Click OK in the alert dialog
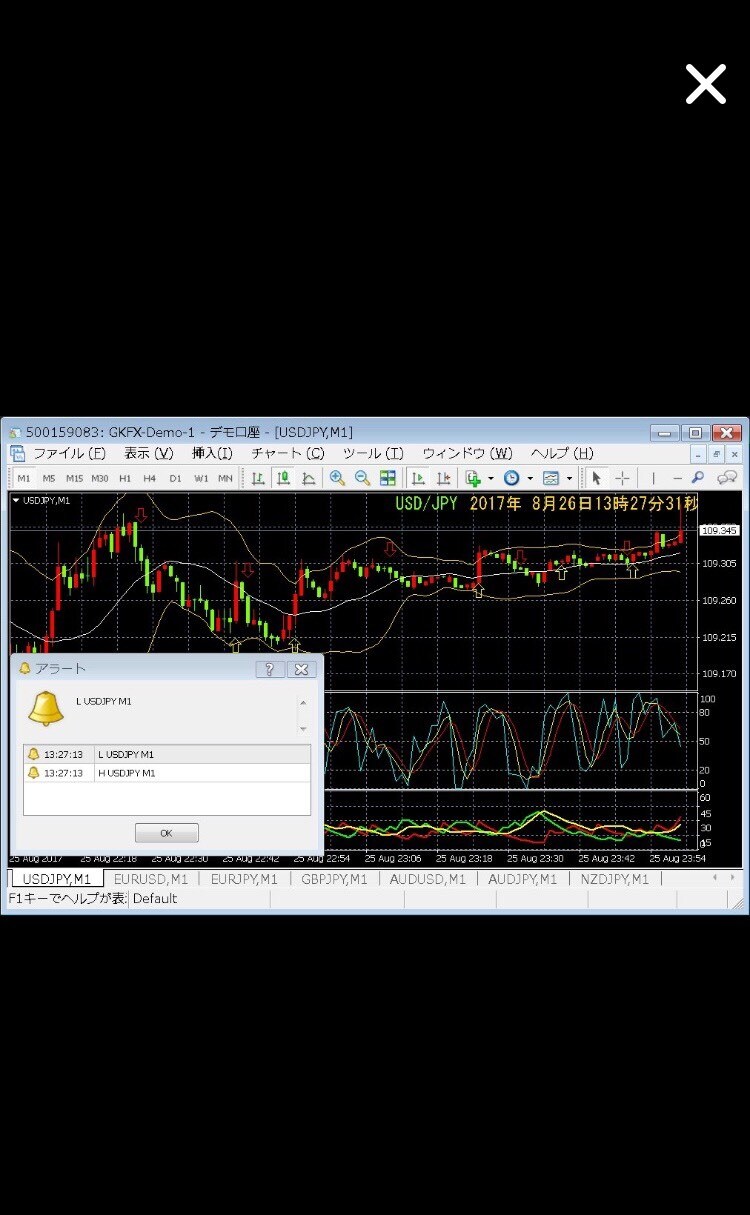The image size is (750, 1215). [167, 833]
